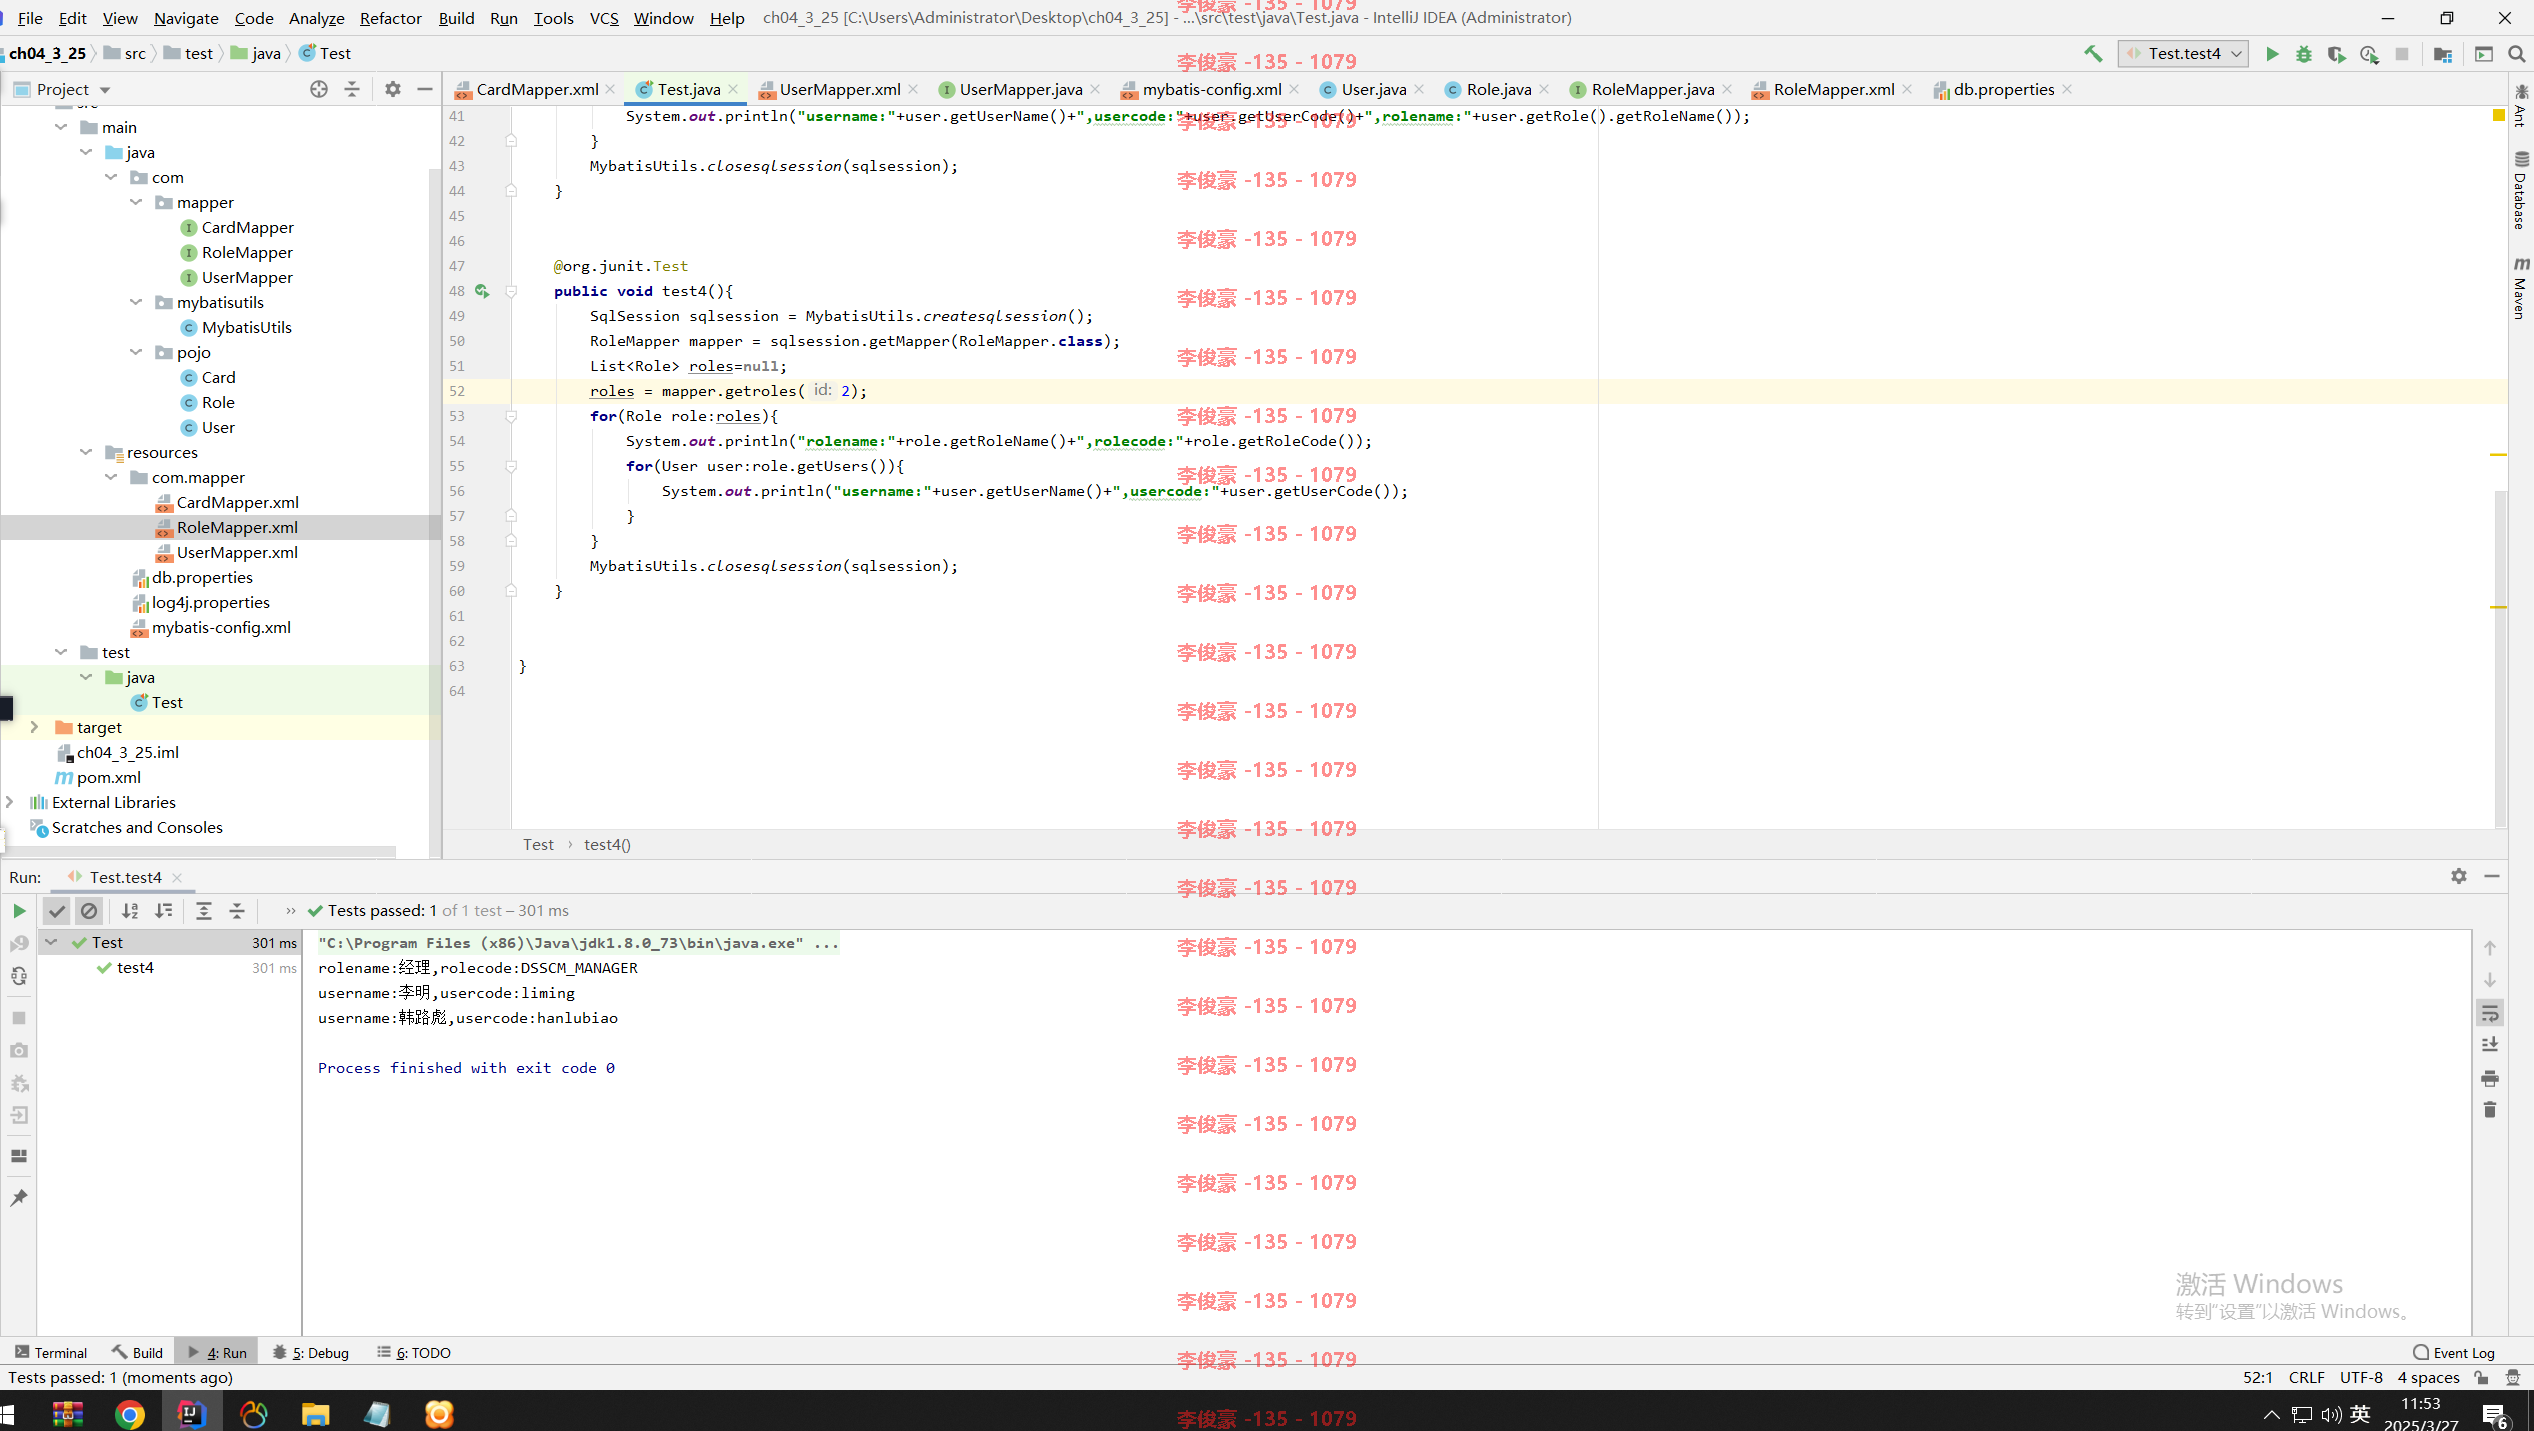Click CRLF line separator in status bar
The height and width of the screenshot is (1431, 2534).
point(2306,1377)
